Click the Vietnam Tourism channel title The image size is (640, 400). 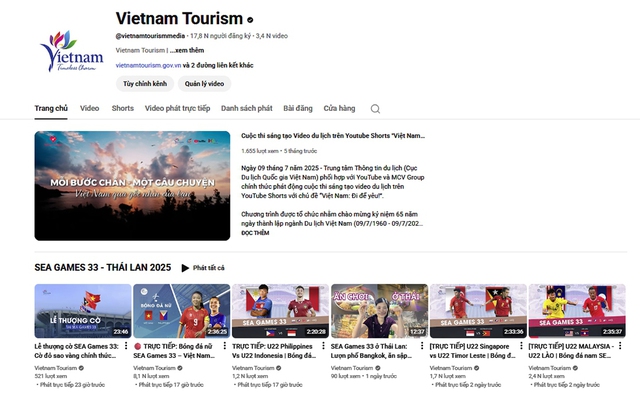[x=179, y=18]
